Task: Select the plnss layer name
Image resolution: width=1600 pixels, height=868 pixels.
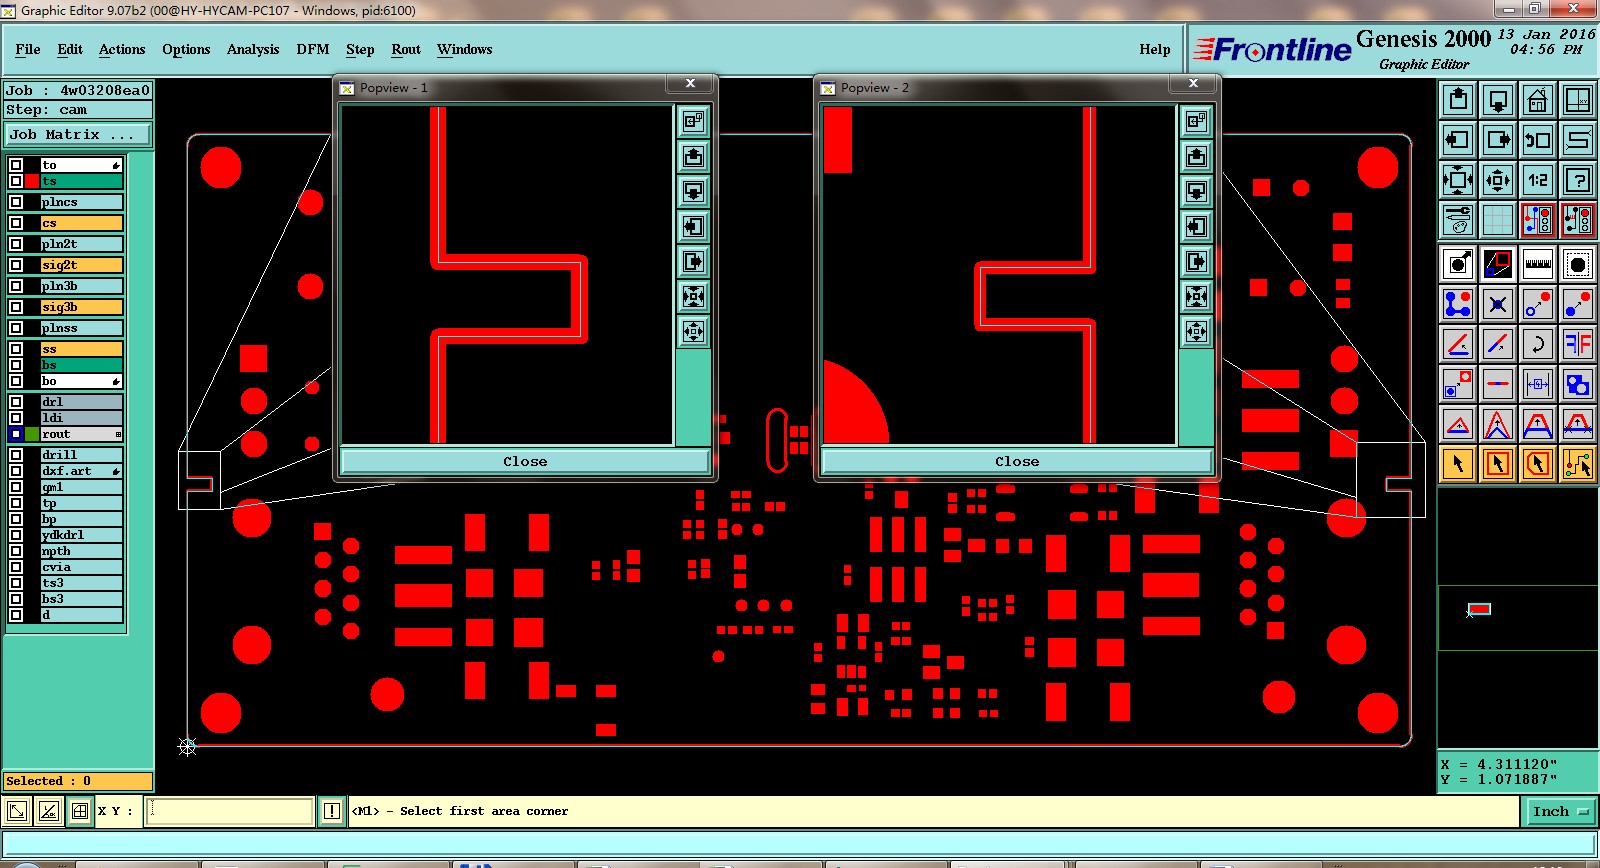Action: pyautogui.click(x=82, y=328)
